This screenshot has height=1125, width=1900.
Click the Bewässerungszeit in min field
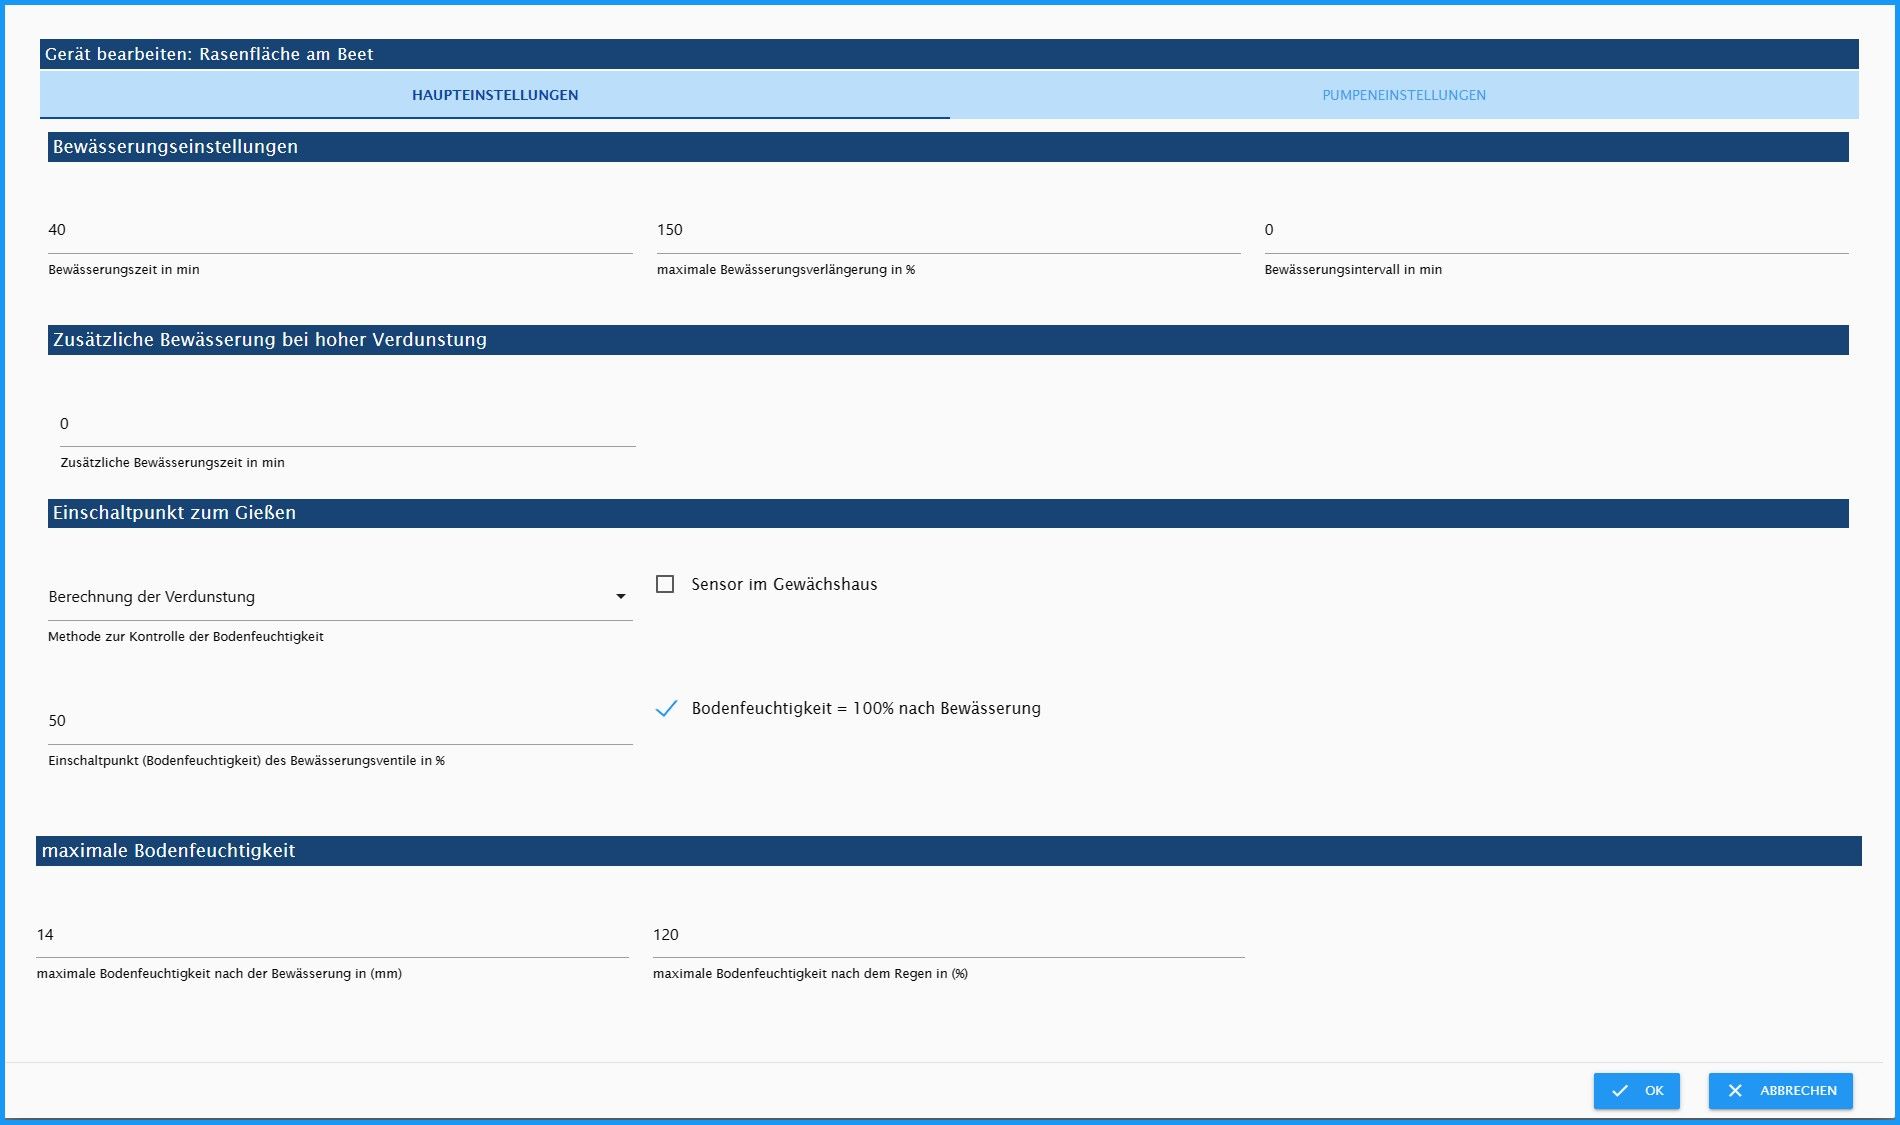pyautogui.click(x=340, y=231)
